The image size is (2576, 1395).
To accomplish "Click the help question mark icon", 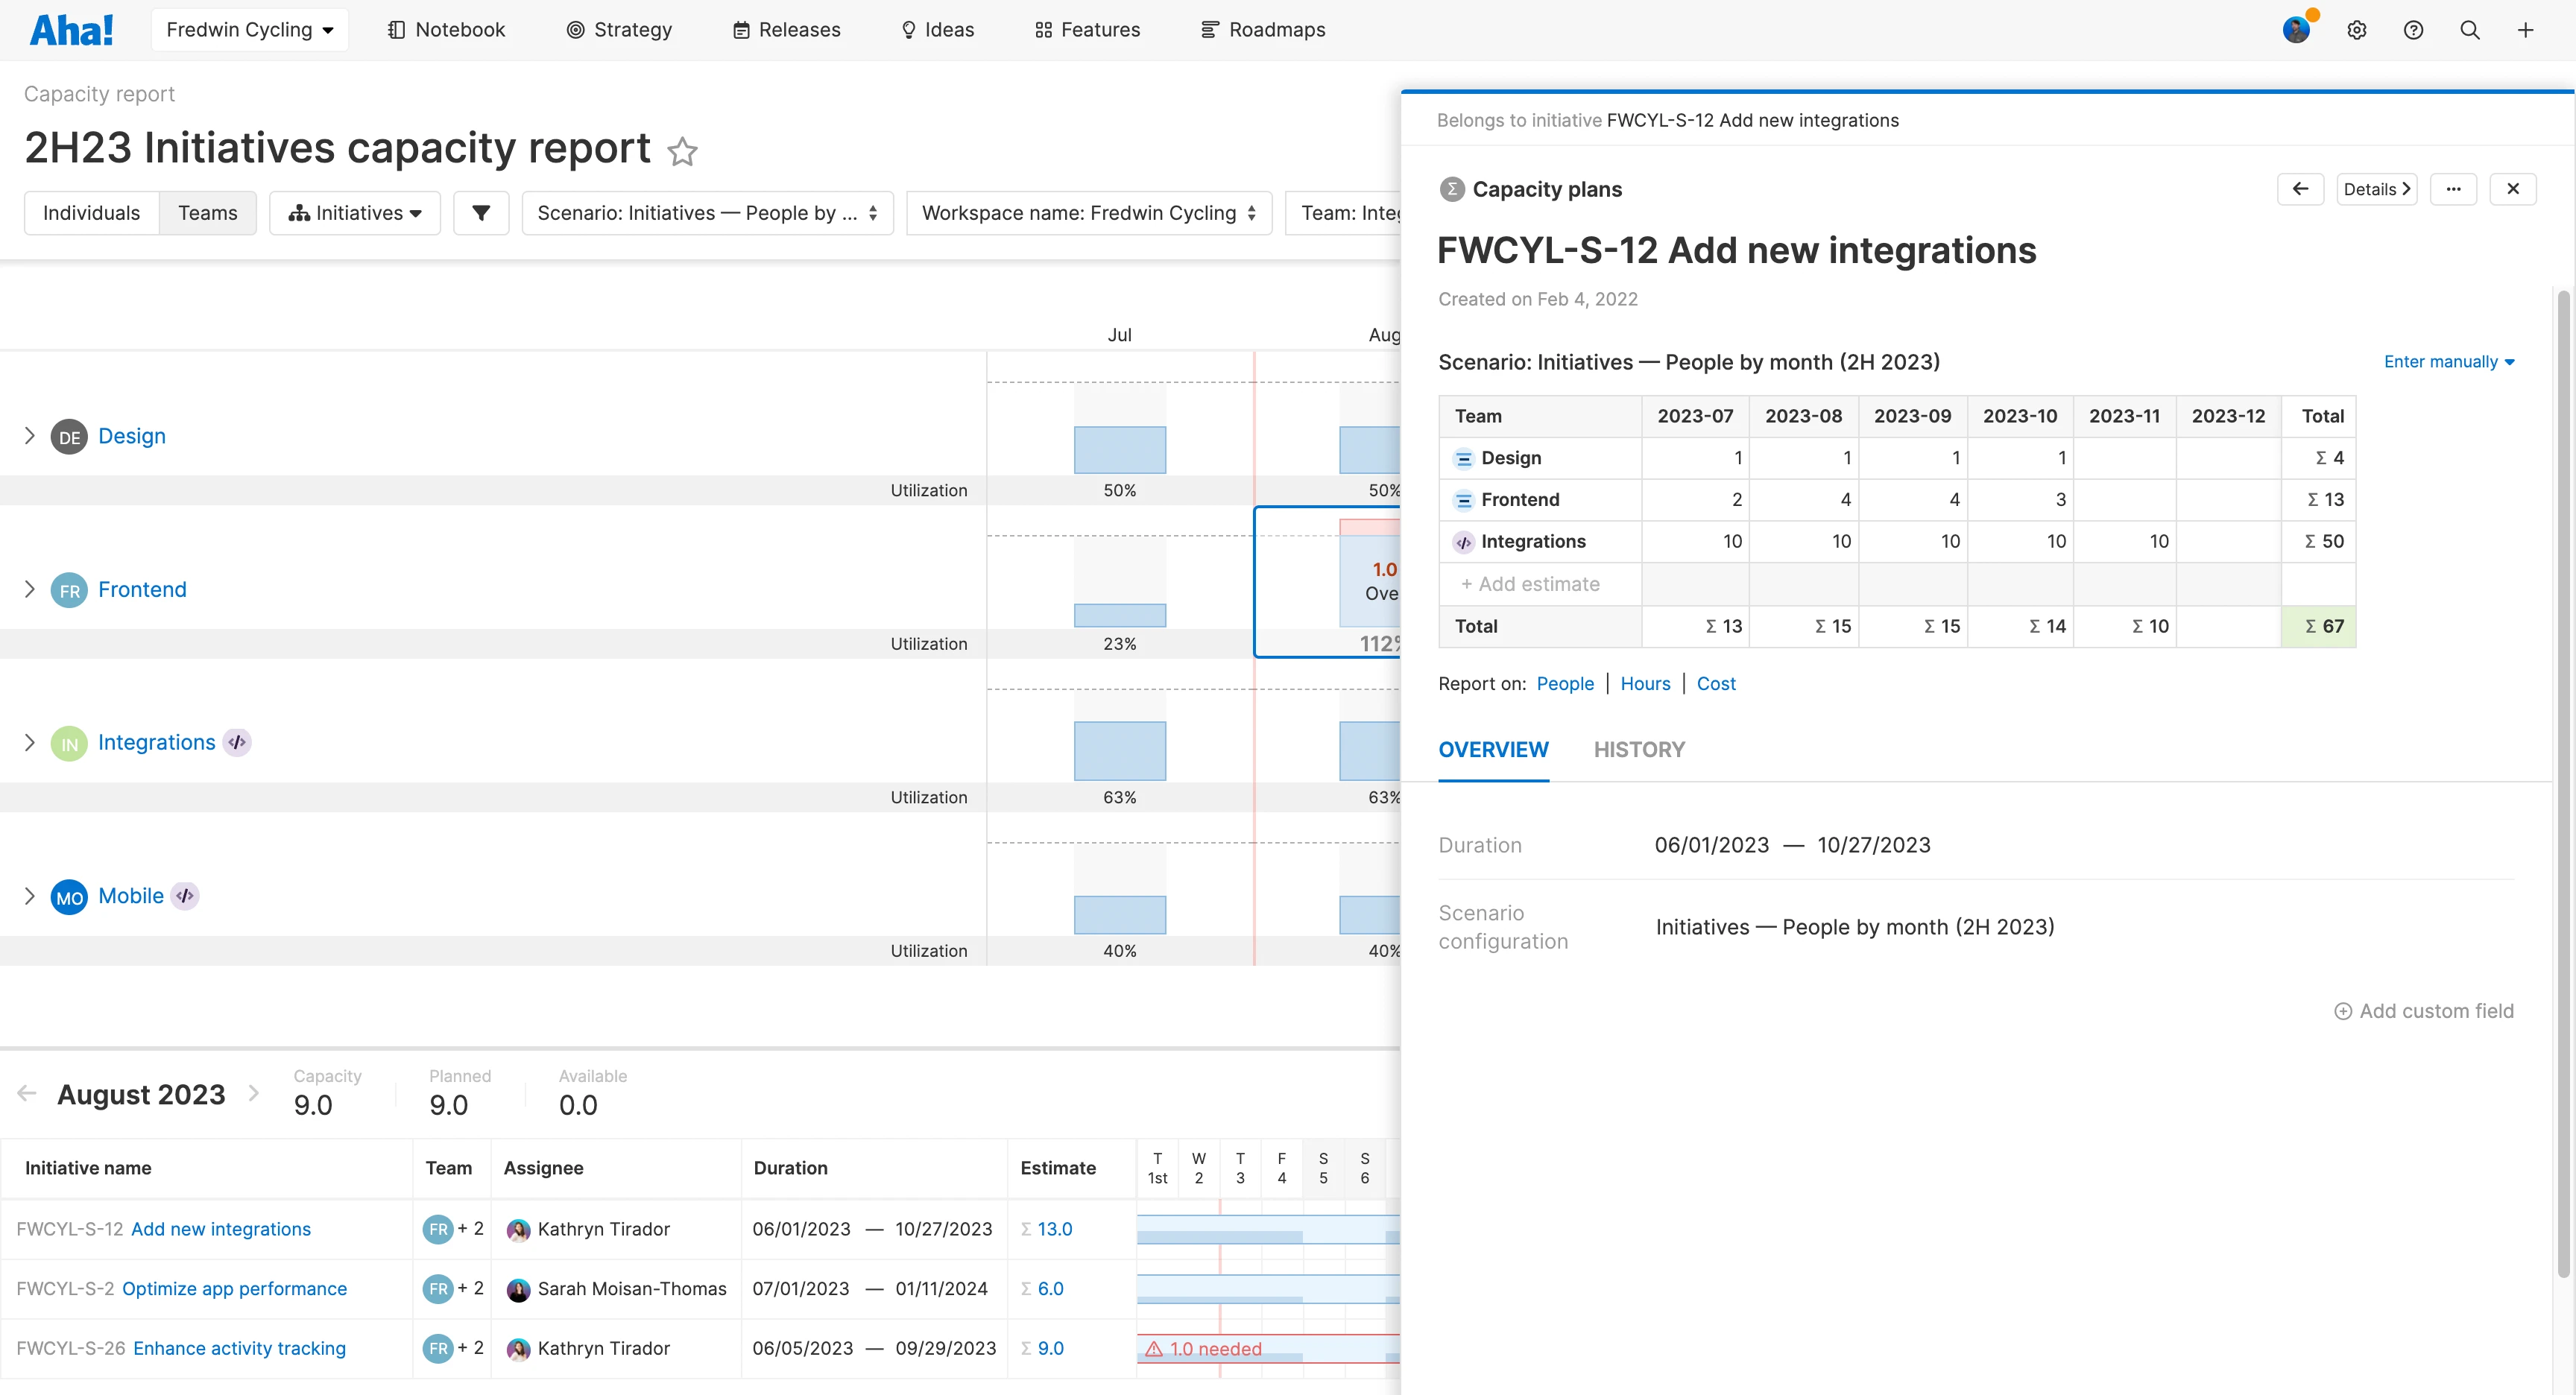I will point(2413,30).
